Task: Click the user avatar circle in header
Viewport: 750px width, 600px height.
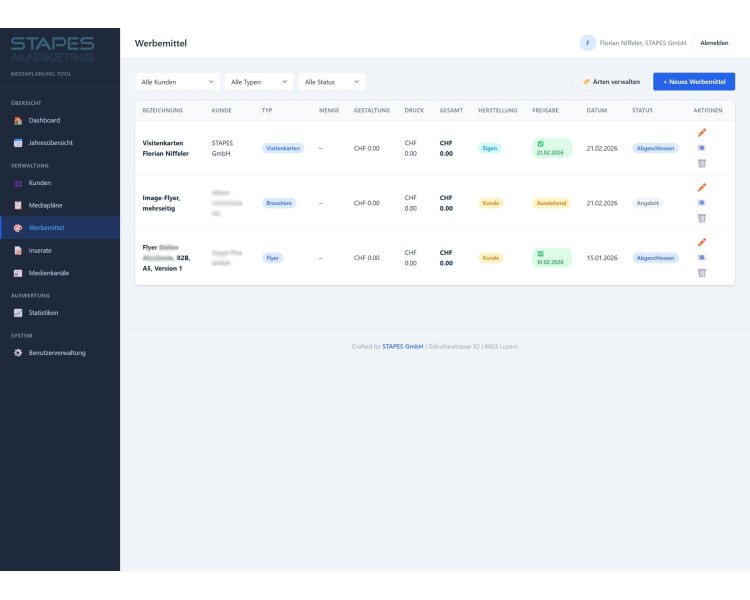Action: coord(587,43)
